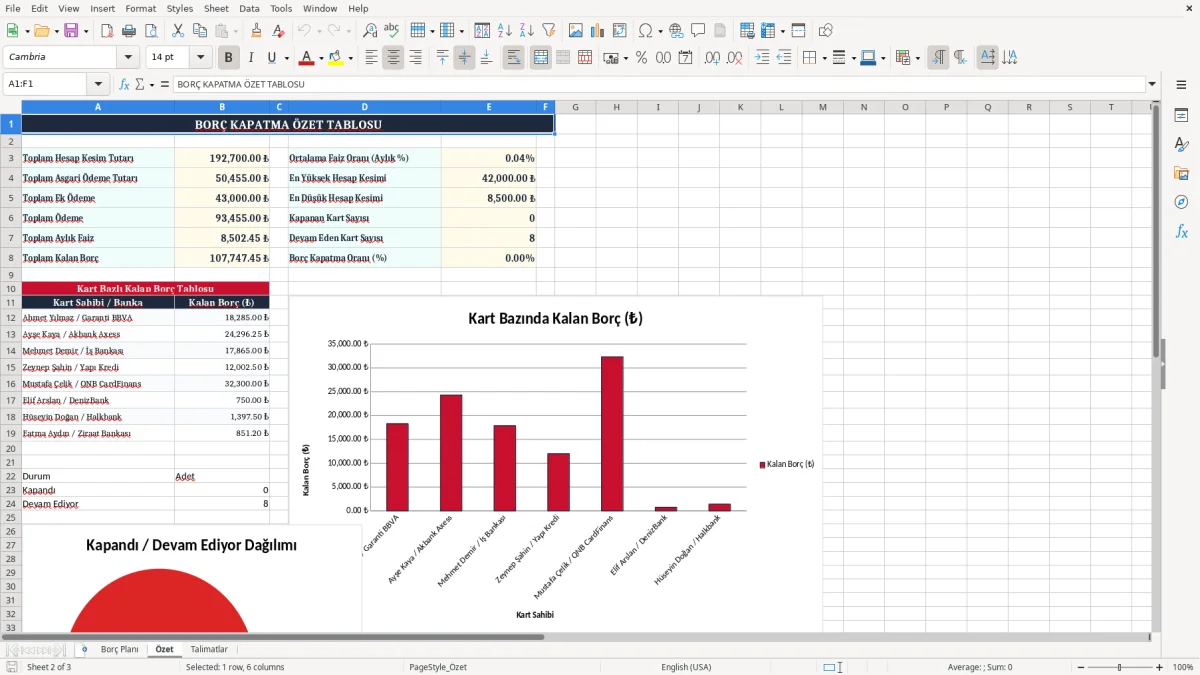Toggle Center Vertically alignment

pos(464,58)
